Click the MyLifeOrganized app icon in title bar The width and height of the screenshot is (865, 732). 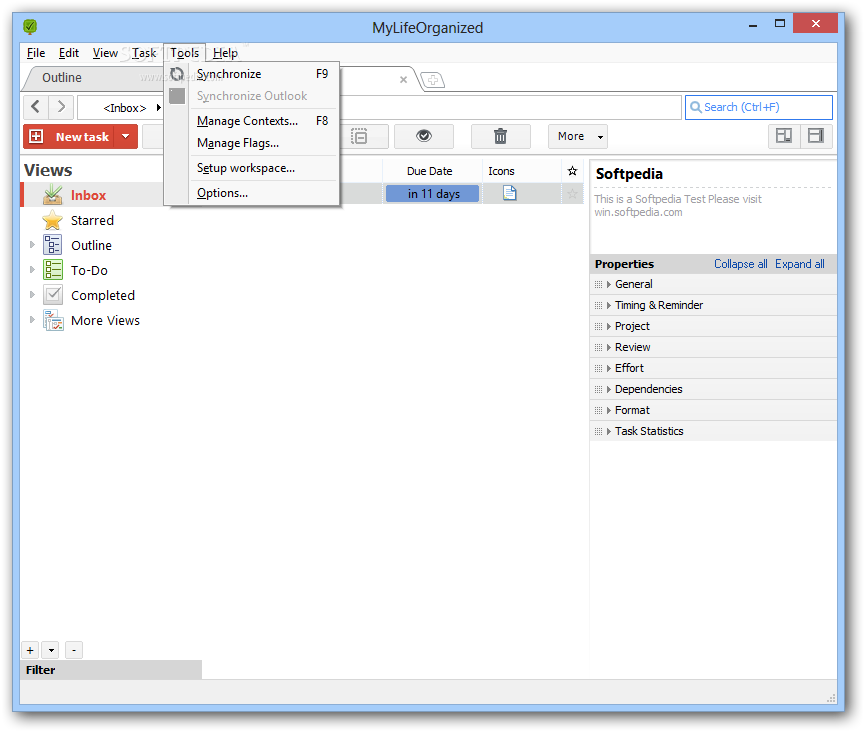click(30, 26)
